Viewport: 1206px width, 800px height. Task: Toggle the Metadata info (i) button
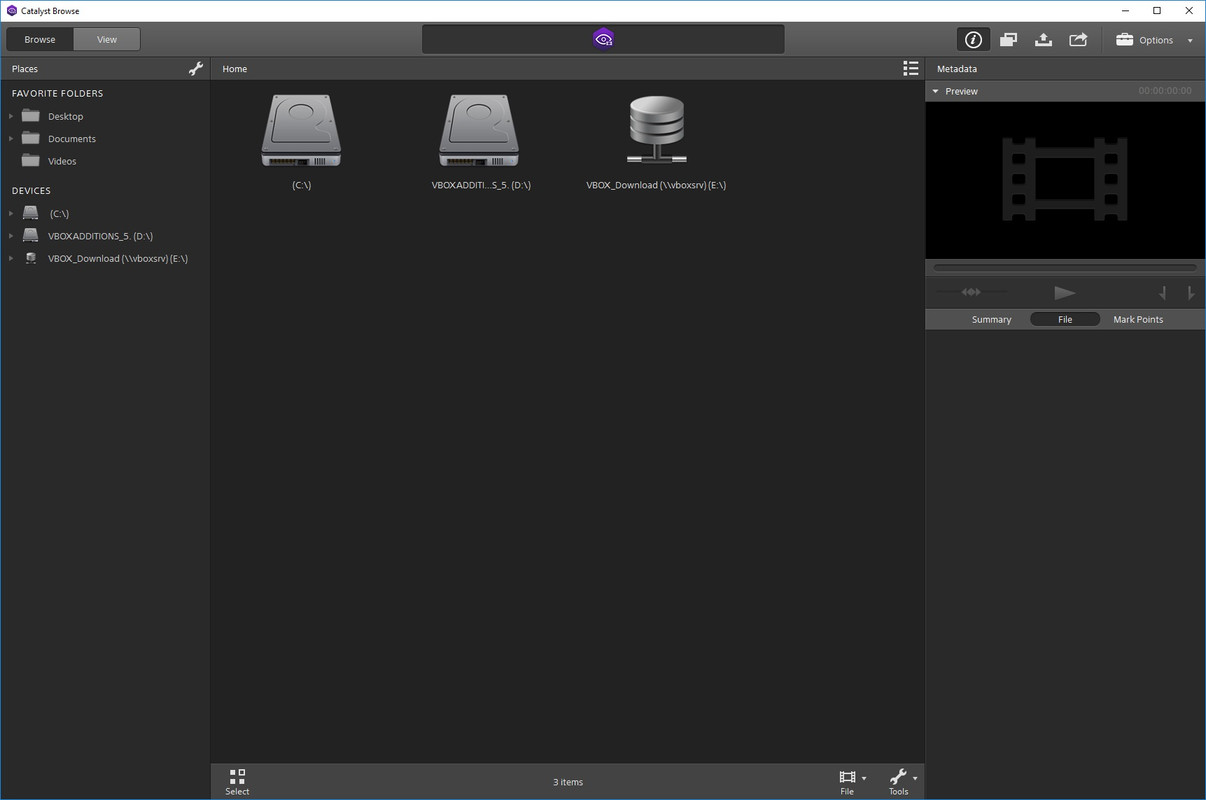coord(973,39)
